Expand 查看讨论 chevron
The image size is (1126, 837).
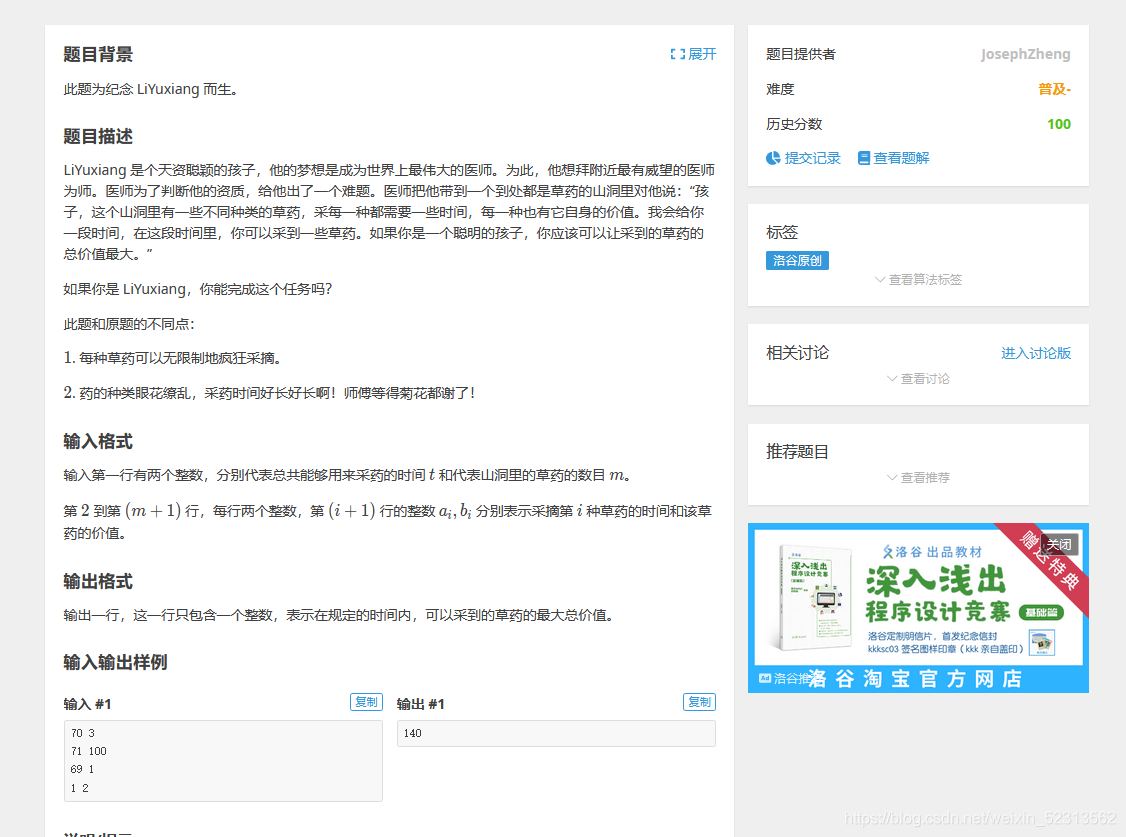(892, 378)
